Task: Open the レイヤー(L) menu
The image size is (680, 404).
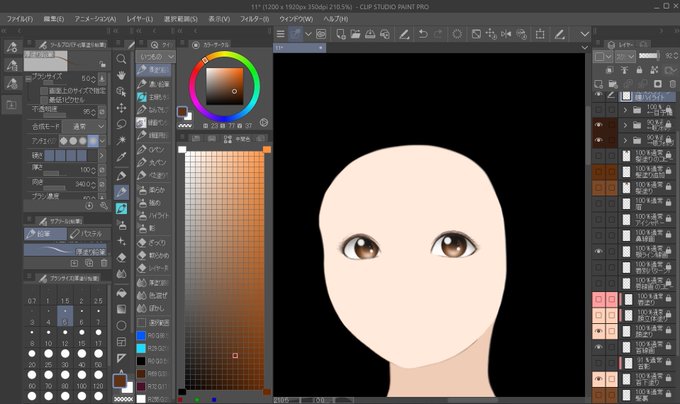Action: point(140,19)
